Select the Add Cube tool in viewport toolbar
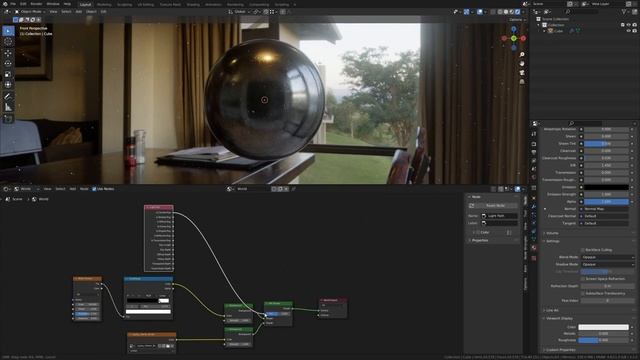 tap(8, 119)
